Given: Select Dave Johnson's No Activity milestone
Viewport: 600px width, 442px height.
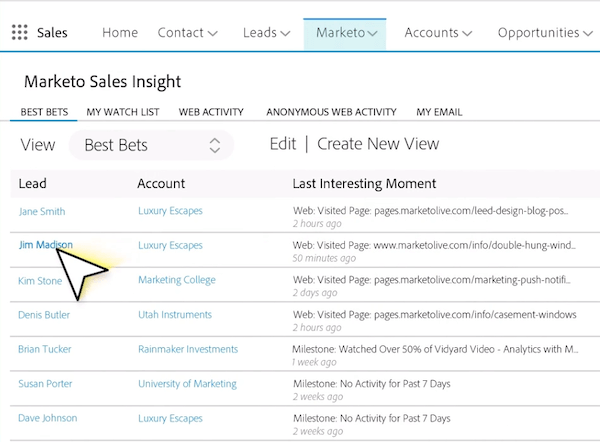Looking at the screenshot, I should pyautogui.click(x=372, y=419).
